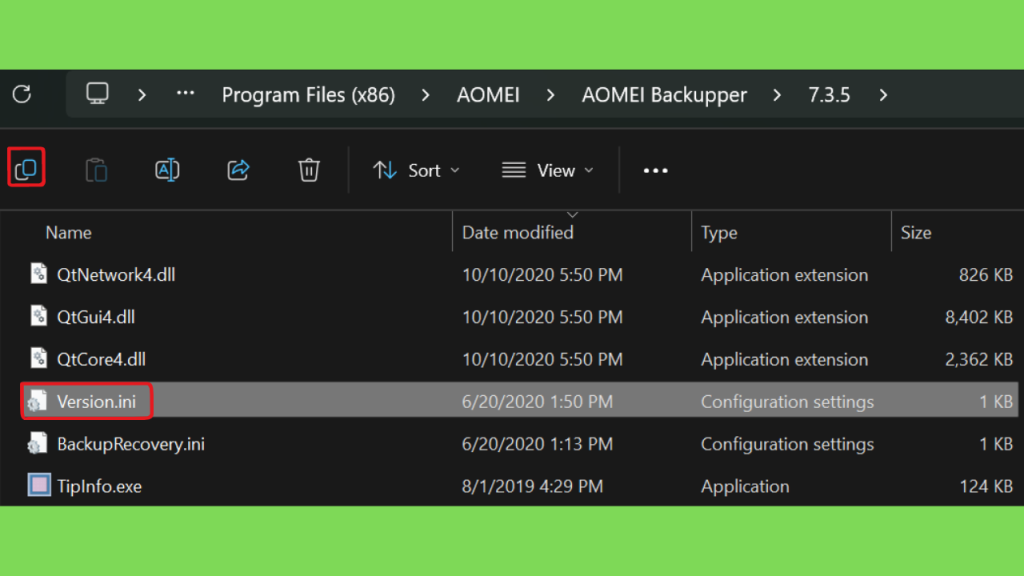Click the Rename toolbar icon
This screenshot has width=1024, height=576.
click(x=167, y=170)
